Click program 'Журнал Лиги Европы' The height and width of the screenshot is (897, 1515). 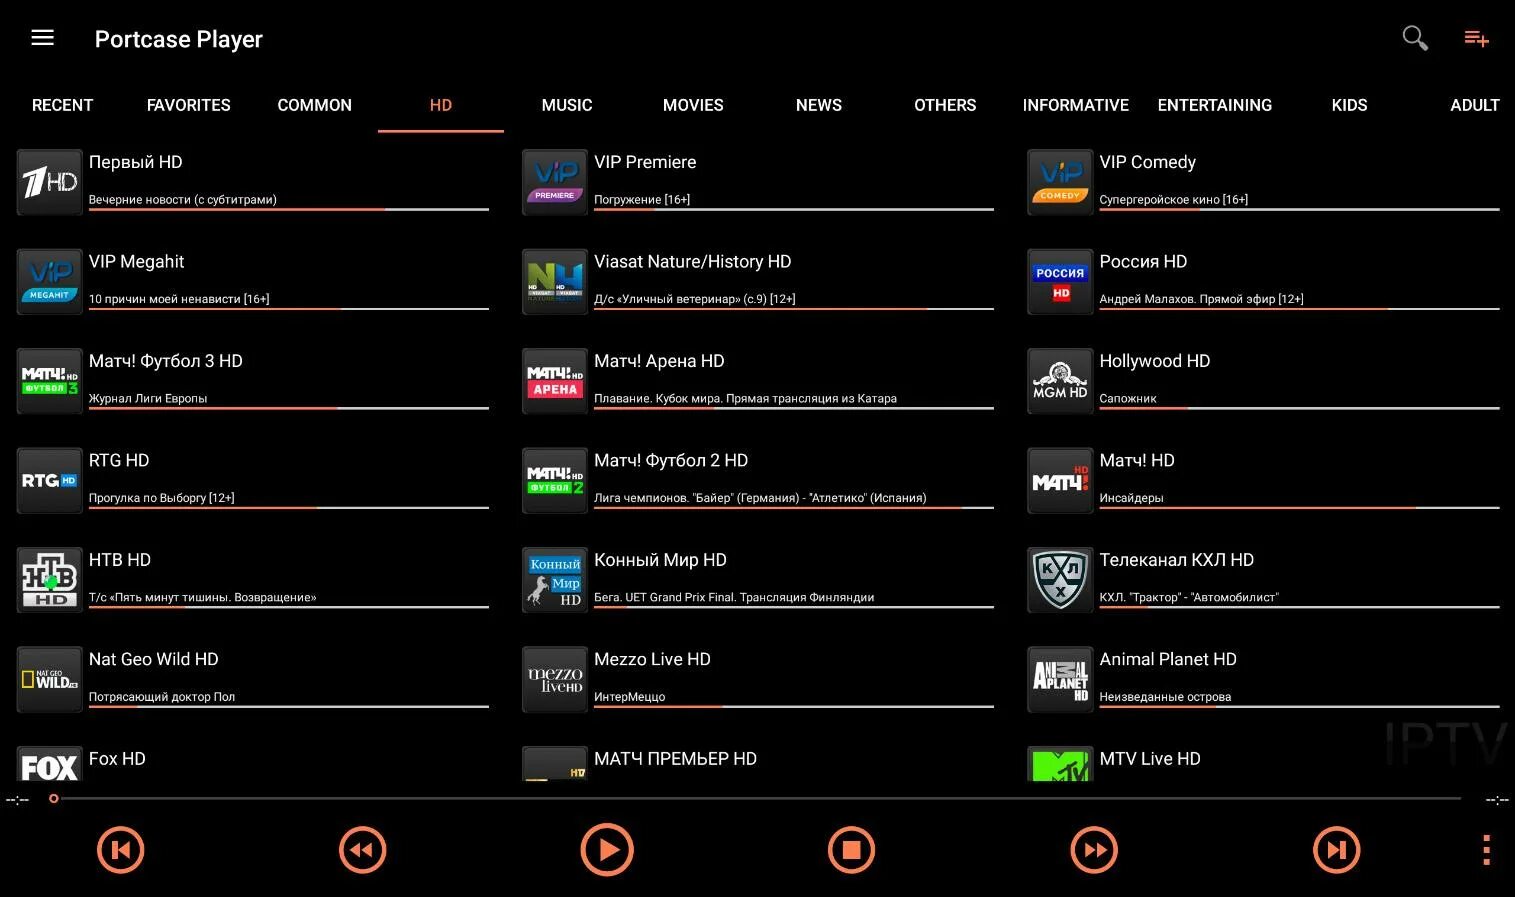click(148, 398)
